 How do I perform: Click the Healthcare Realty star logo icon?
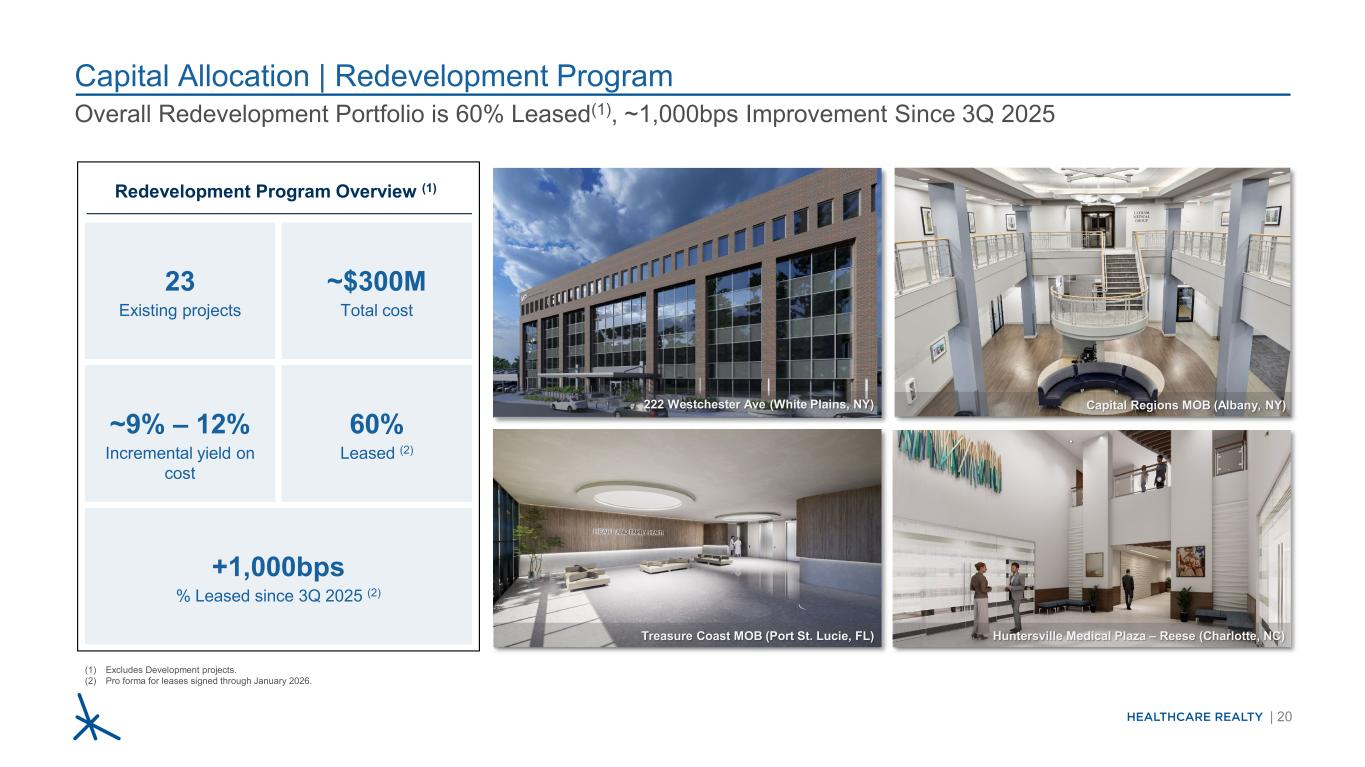[97, 717]
